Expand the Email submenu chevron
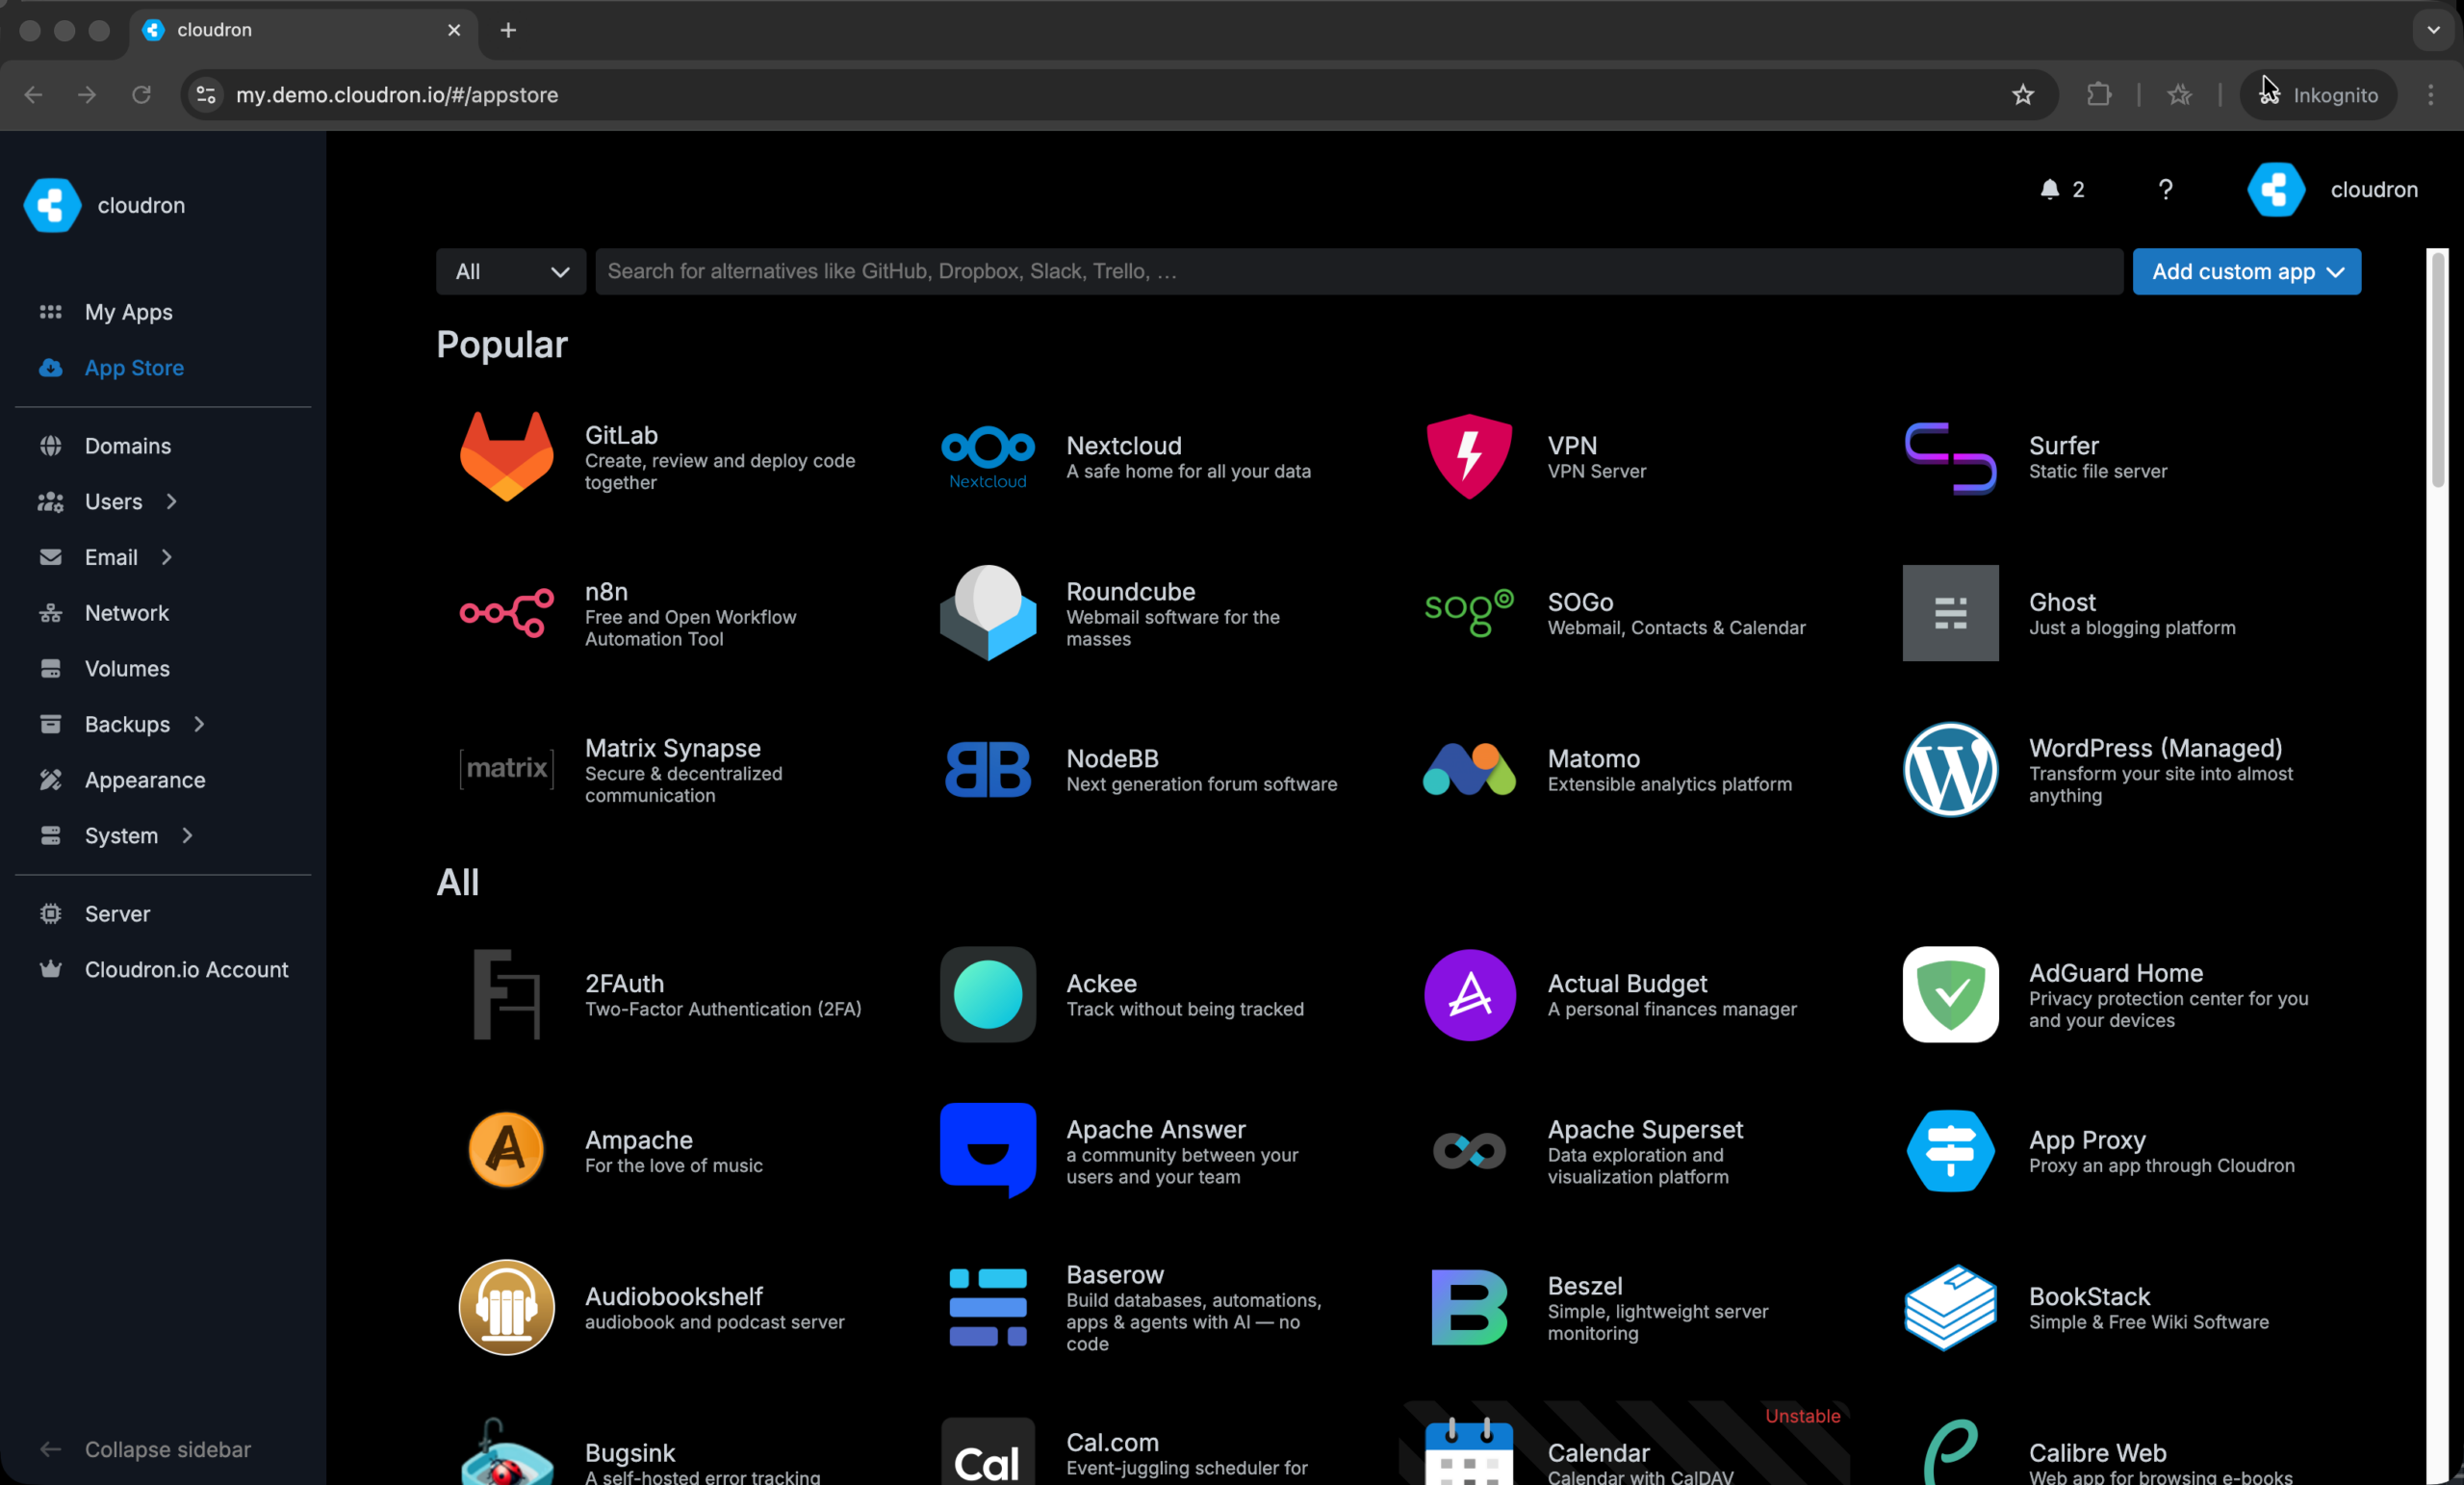Screen dimensions: 2464x1485 point(167,557)
